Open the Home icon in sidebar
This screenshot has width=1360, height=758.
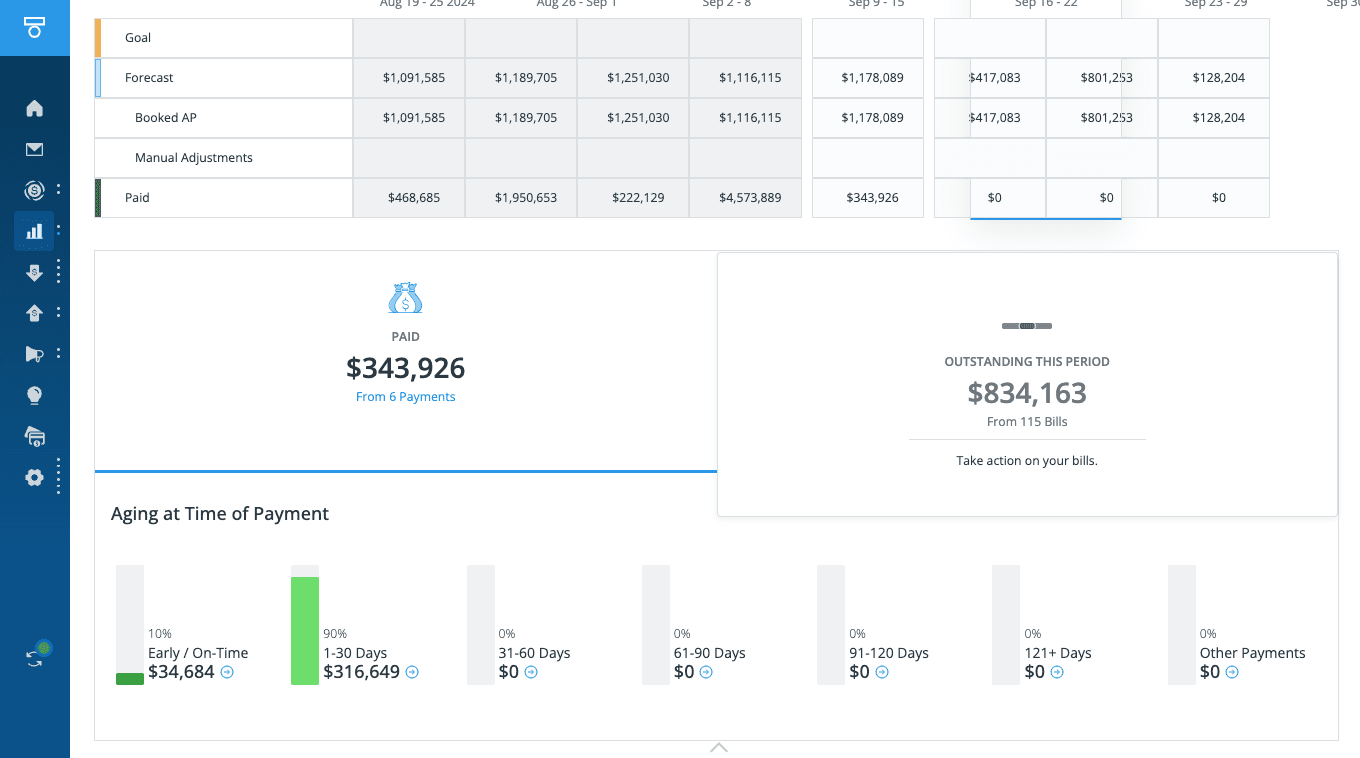click(34, 108)
